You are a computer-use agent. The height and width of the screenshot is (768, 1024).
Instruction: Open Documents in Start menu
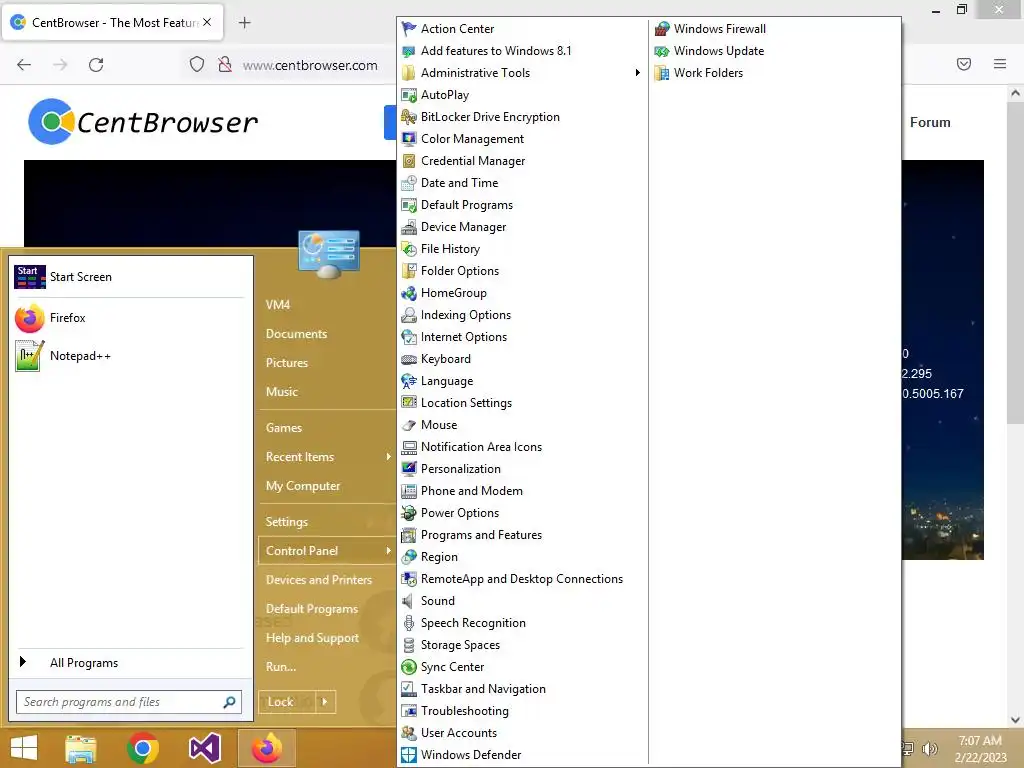(x=296, y=334)
